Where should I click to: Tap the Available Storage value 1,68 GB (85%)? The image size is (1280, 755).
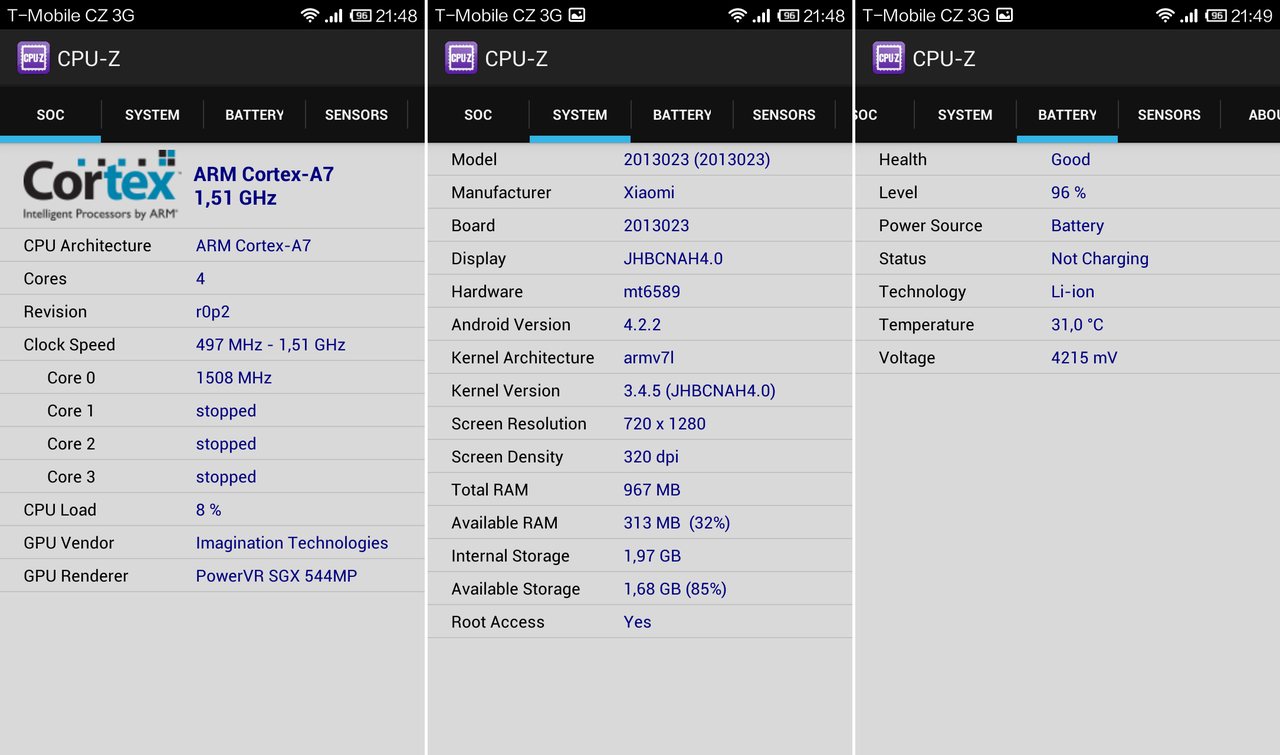675,589
